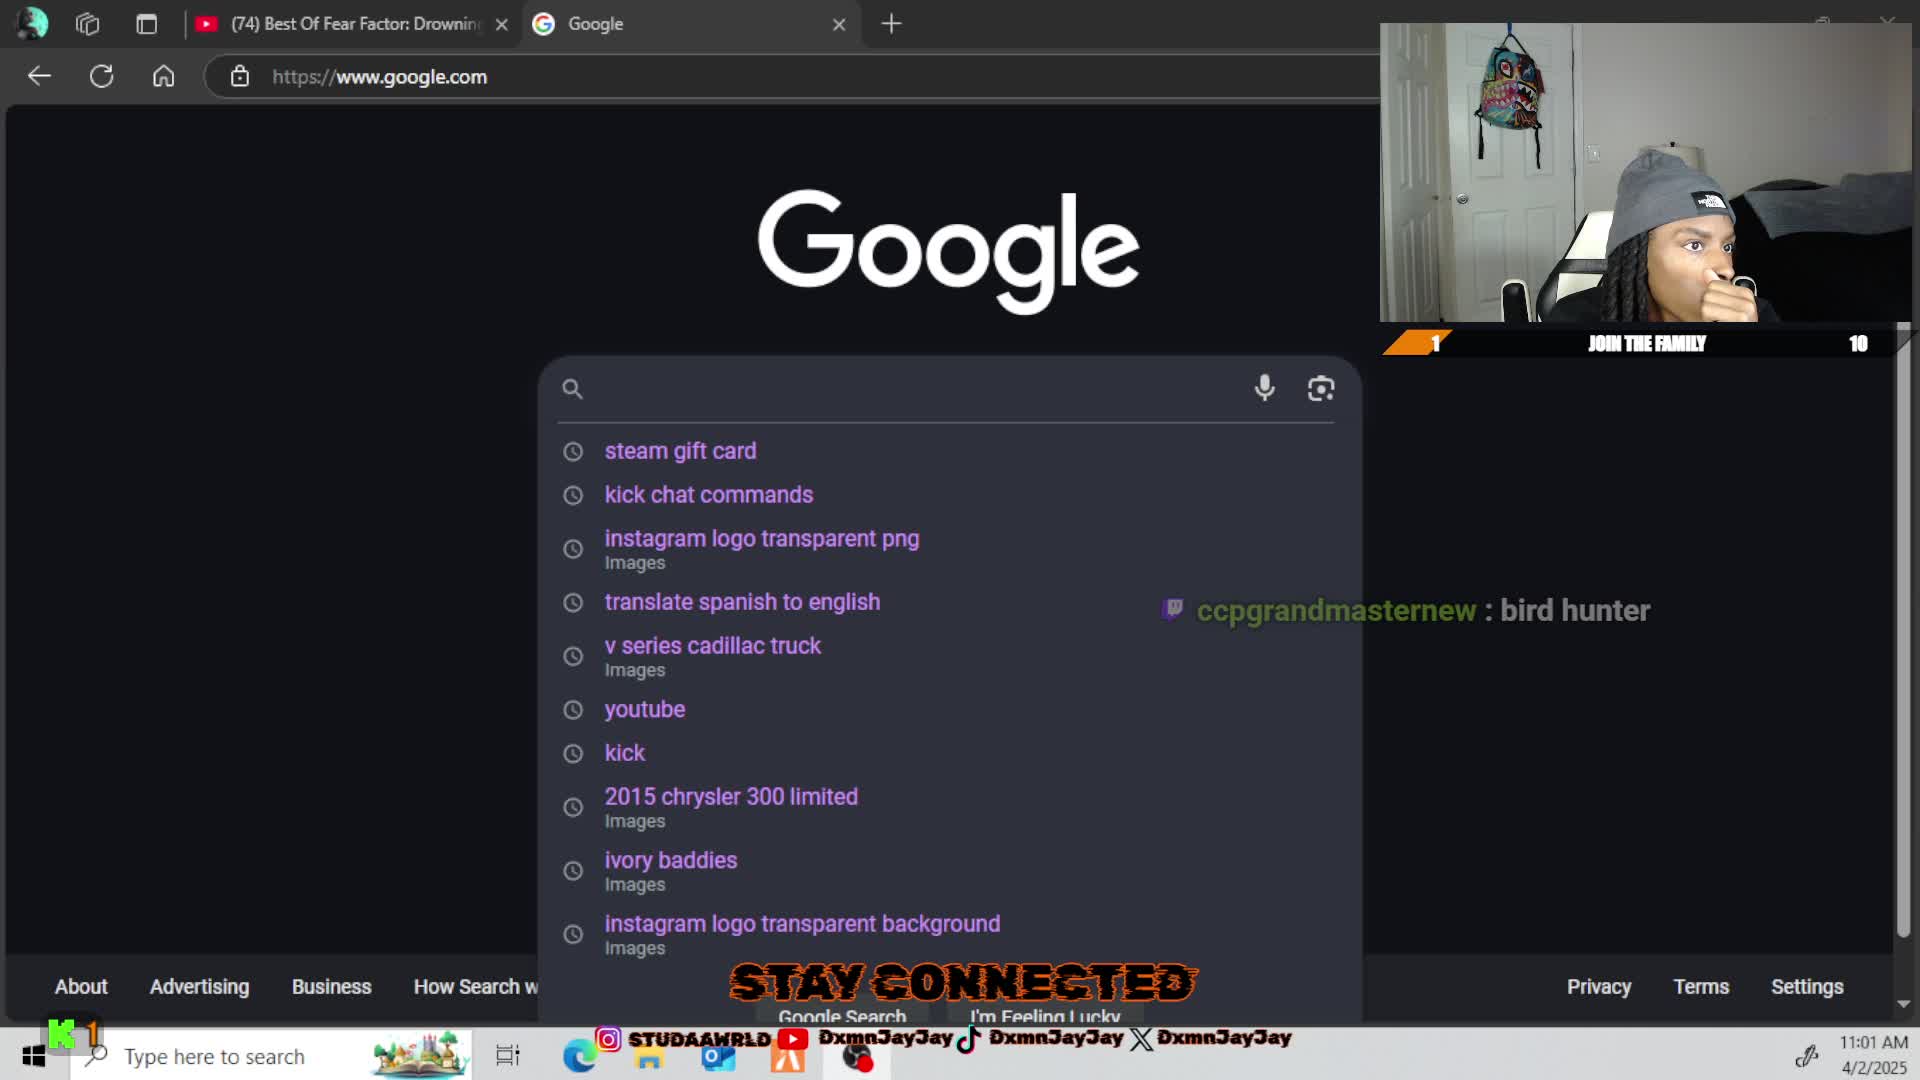Close the Best Of Fear Factor tab
Viewport: 1920px width, 1080px height.
tap(502, 24)
